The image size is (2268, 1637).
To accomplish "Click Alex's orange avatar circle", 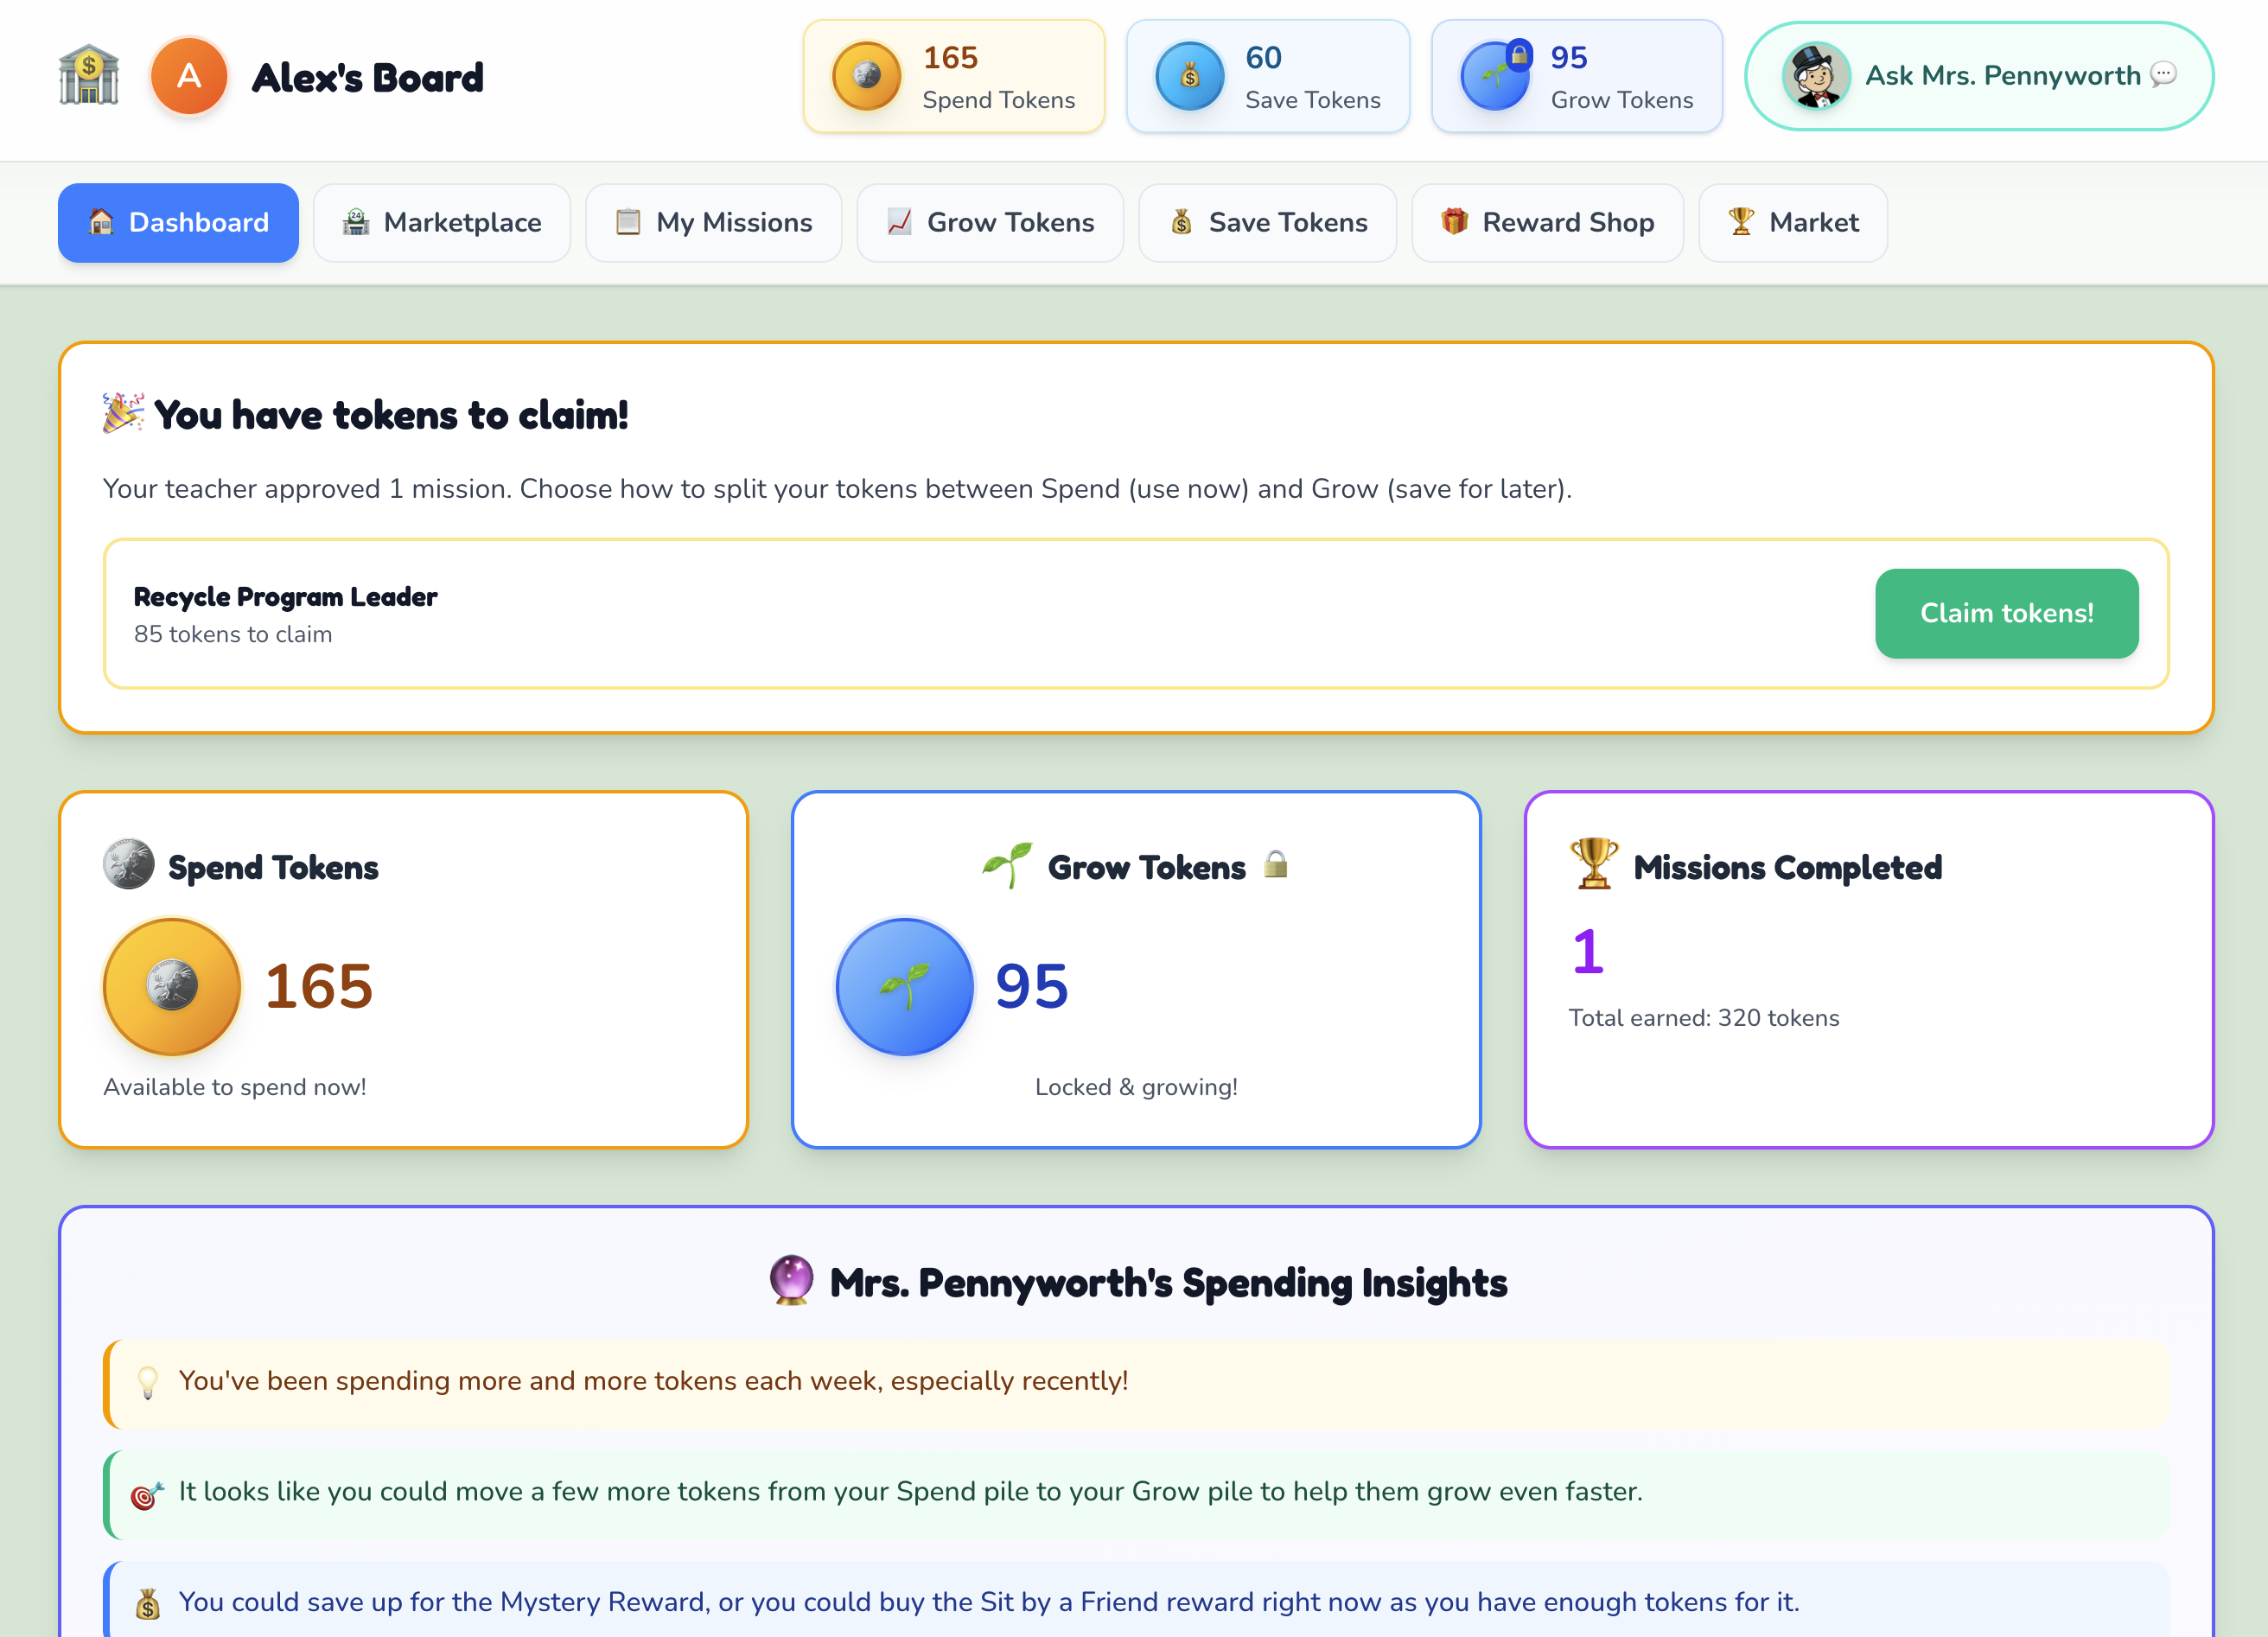I will pyautogui.click(x=189, y=77).
